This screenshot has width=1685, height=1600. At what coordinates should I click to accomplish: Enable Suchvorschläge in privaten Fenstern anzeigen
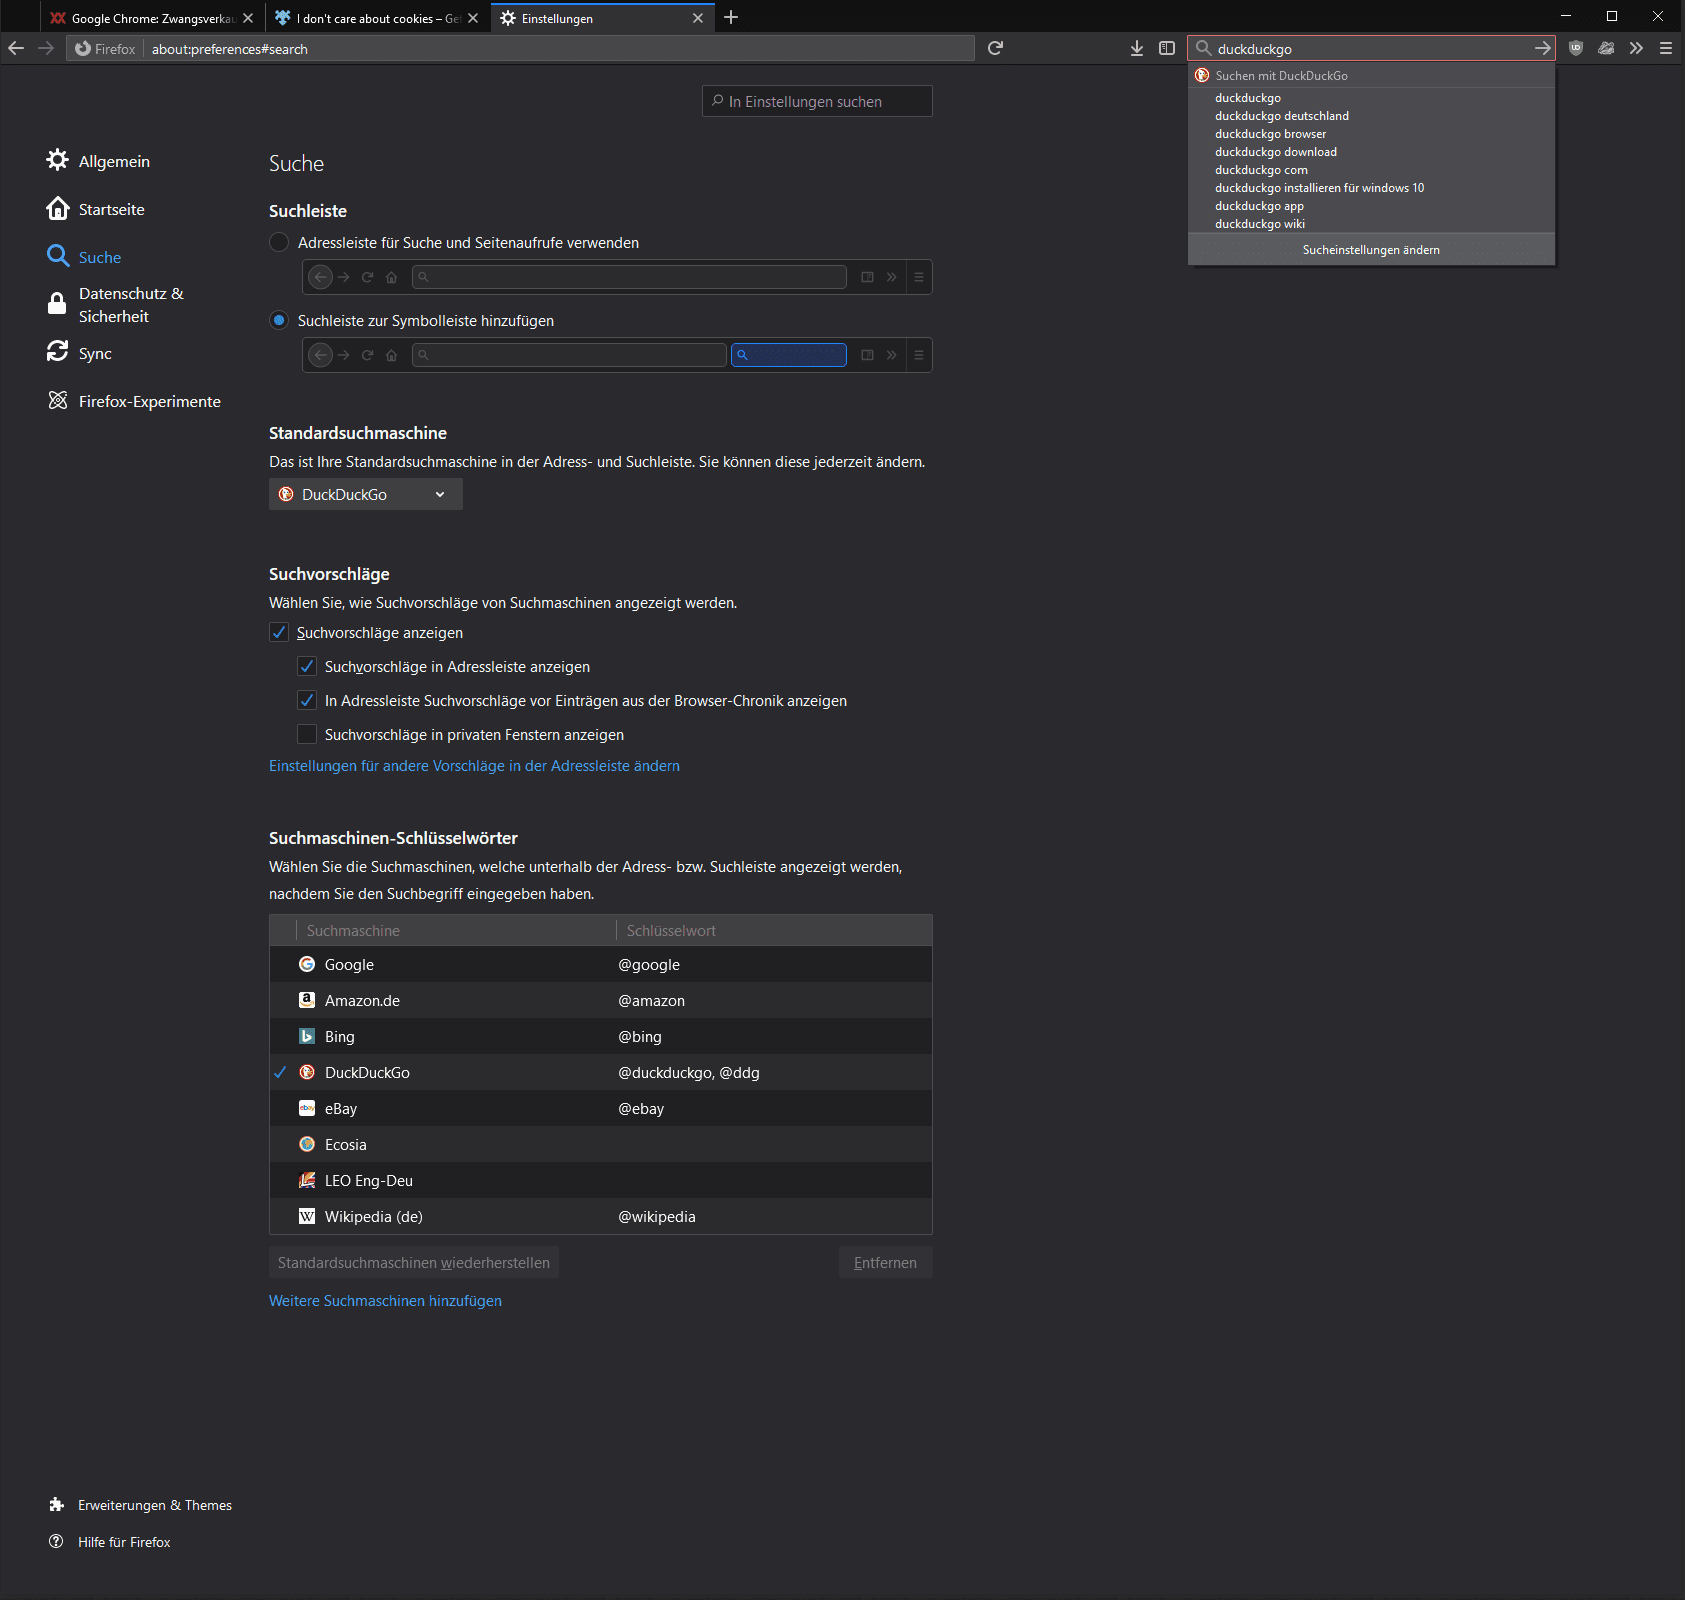point(307,734)
